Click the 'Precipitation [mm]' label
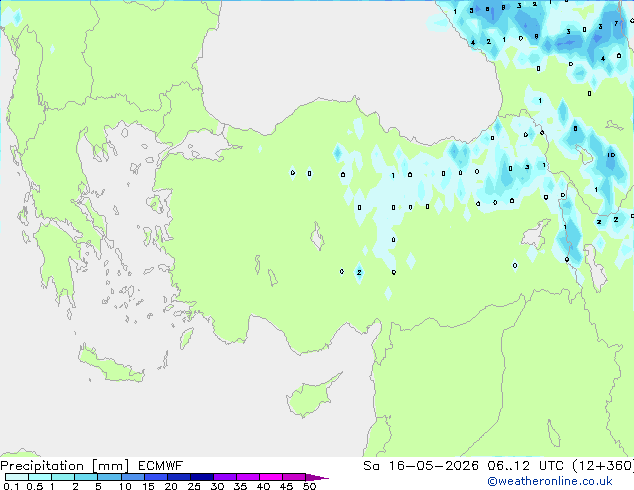This screenshot has height=490, width=634. (x=64, y=466)
